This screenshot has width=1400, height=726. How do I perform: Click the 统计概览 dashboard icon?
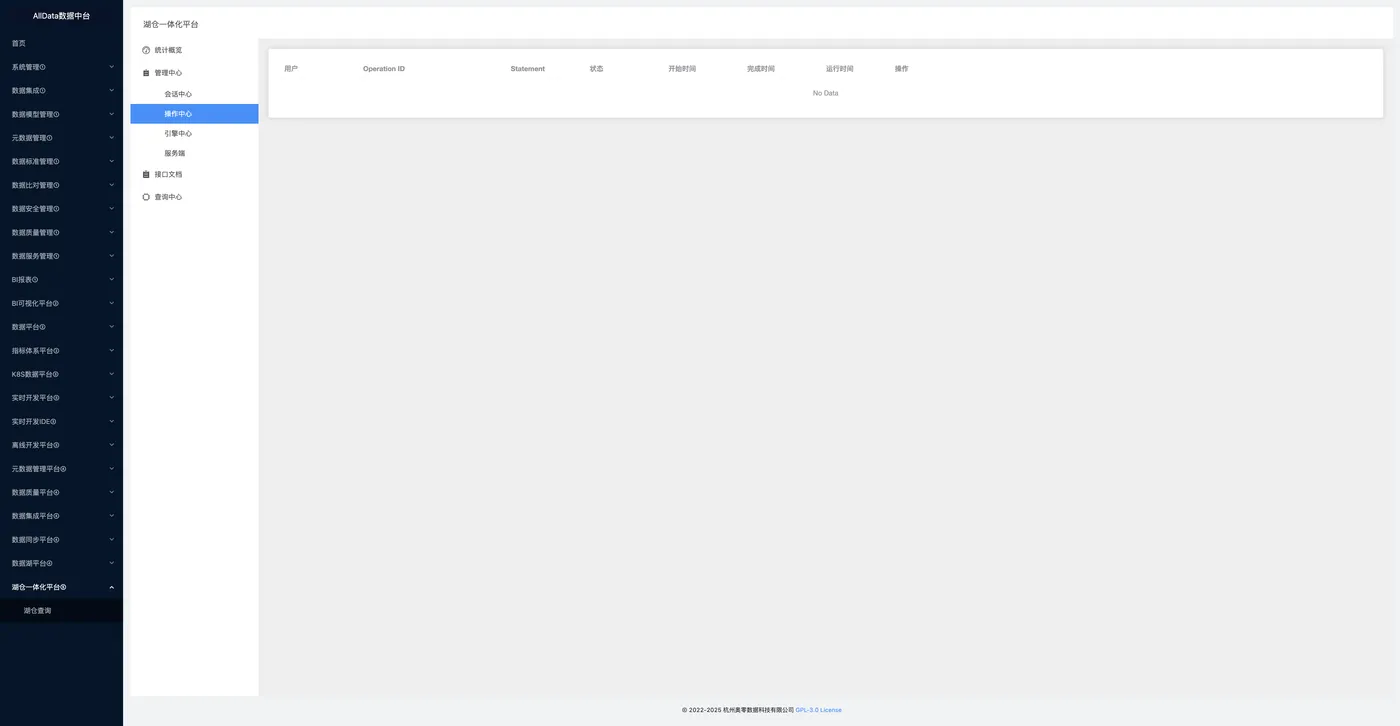click(x=146, y=50)
